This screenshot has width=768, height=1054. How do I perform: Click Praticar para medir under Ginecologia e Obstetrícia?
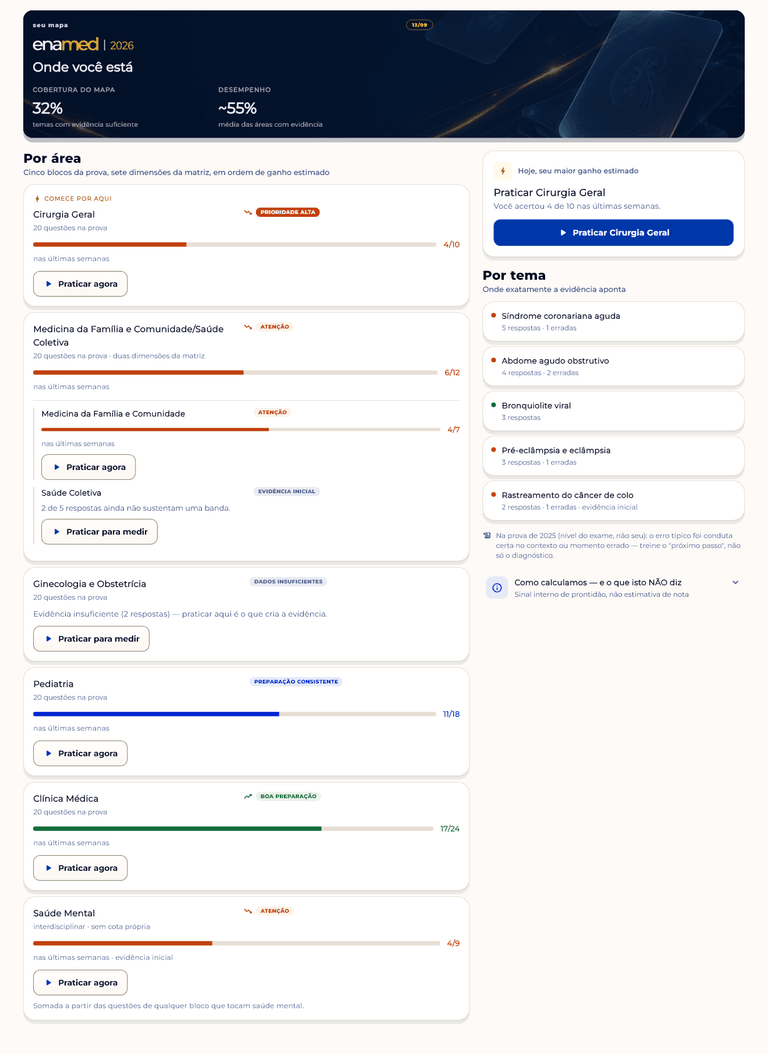point(91,639)
